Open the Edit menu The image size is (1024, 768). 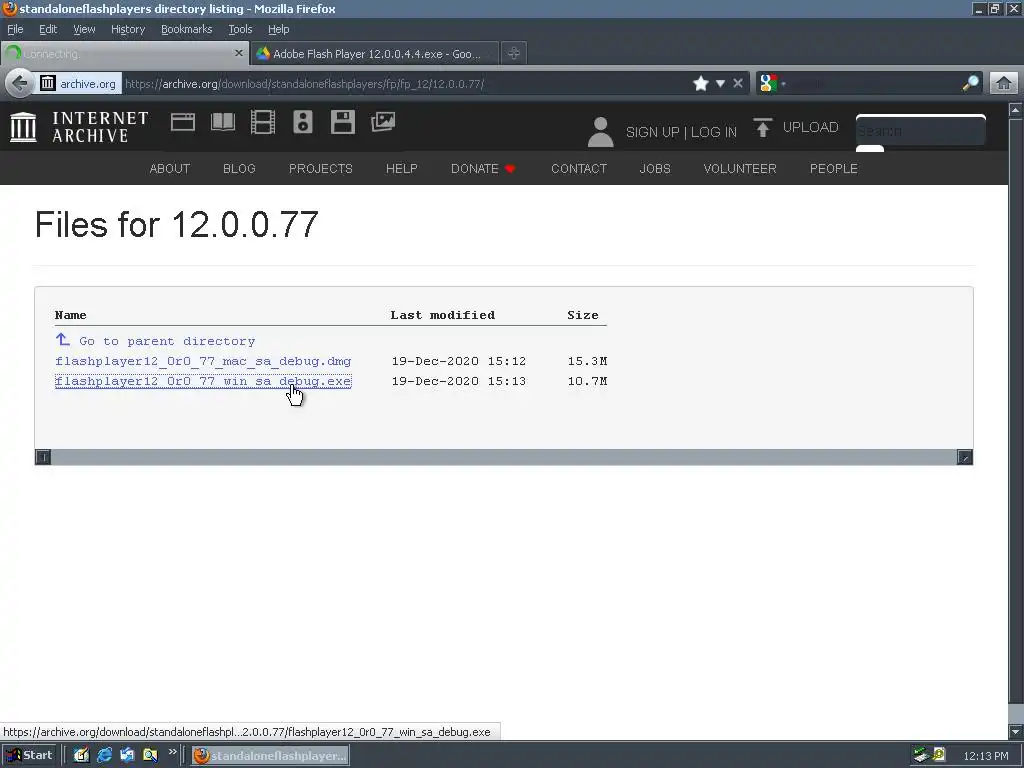click(x=48, y=29)
